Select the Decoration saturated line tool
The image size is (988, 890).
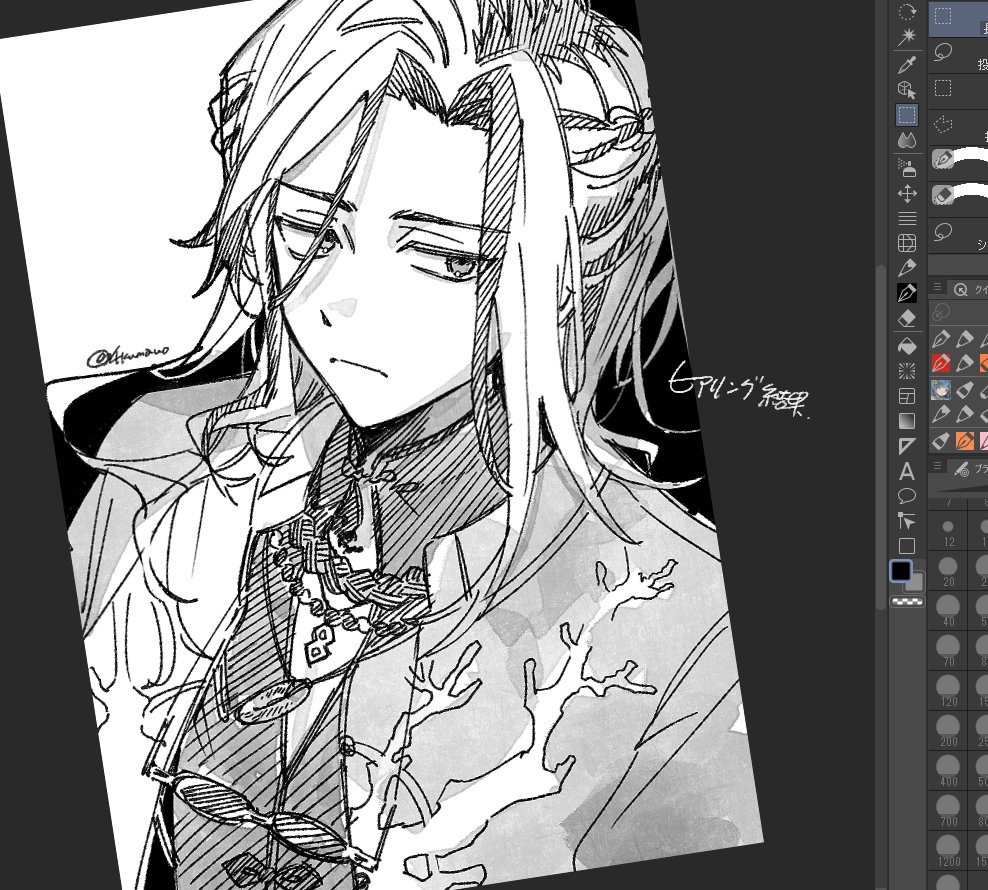907,371
